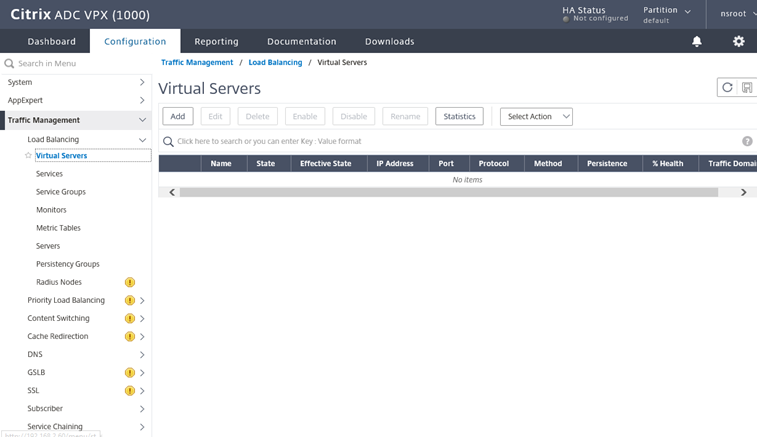Image resolution: width=757 pixels, height=437 pixels.
Task: Click the Disable button
Action: coord(353,116)
